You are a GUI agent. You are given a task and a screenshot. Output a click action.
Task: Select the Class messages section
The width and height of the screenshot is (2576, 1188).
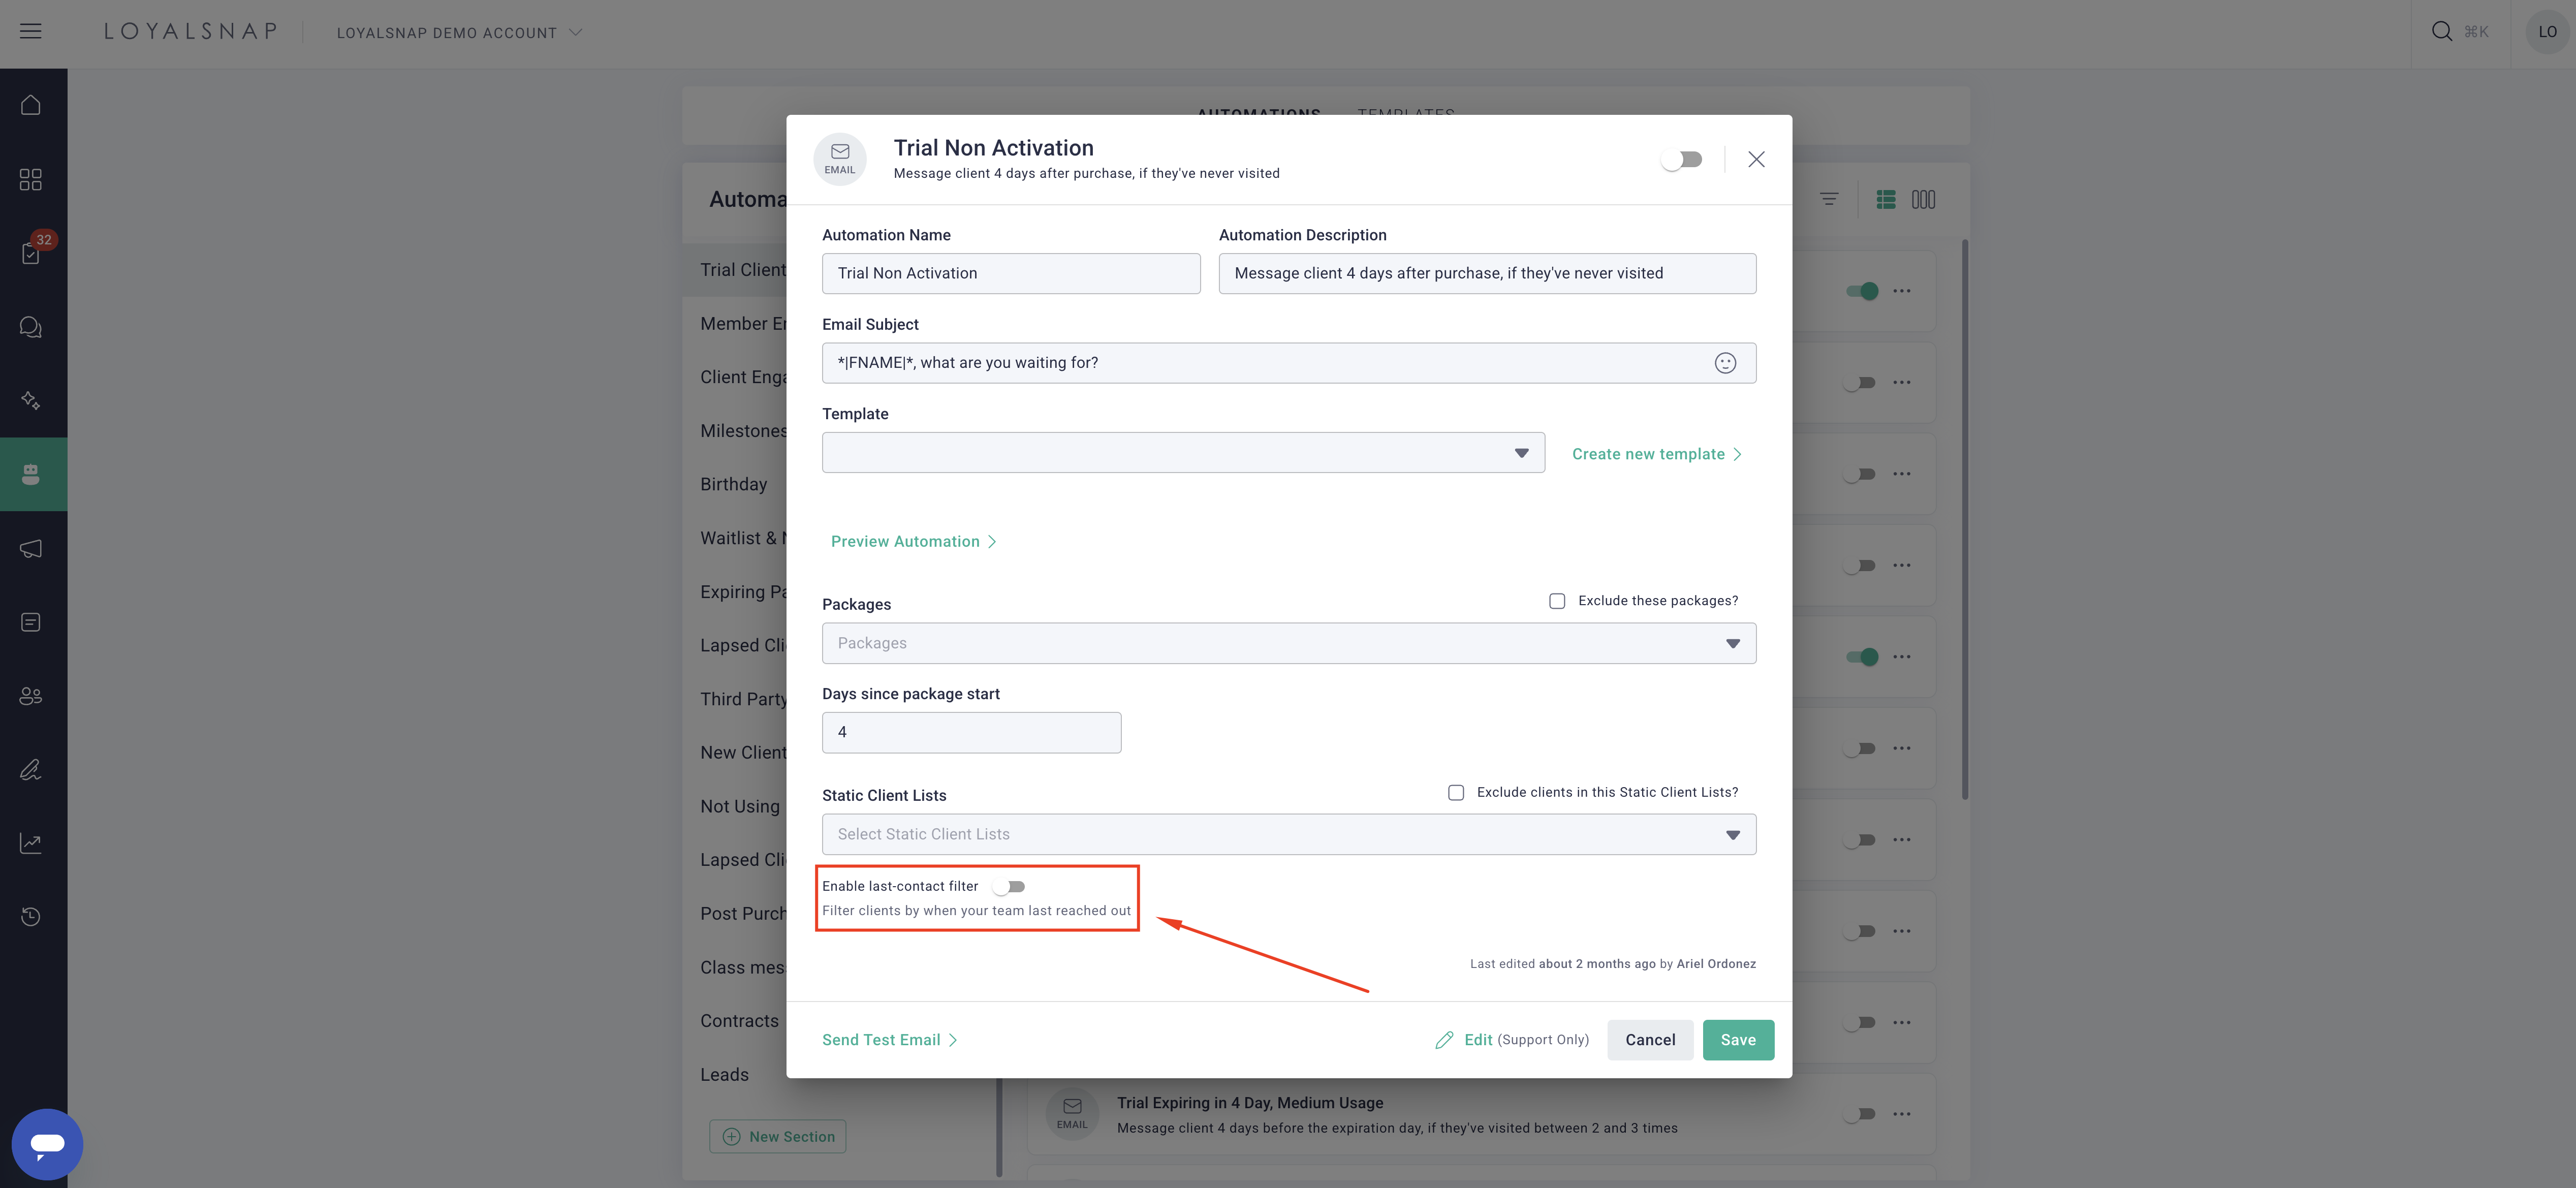click(x=743, y=967)
